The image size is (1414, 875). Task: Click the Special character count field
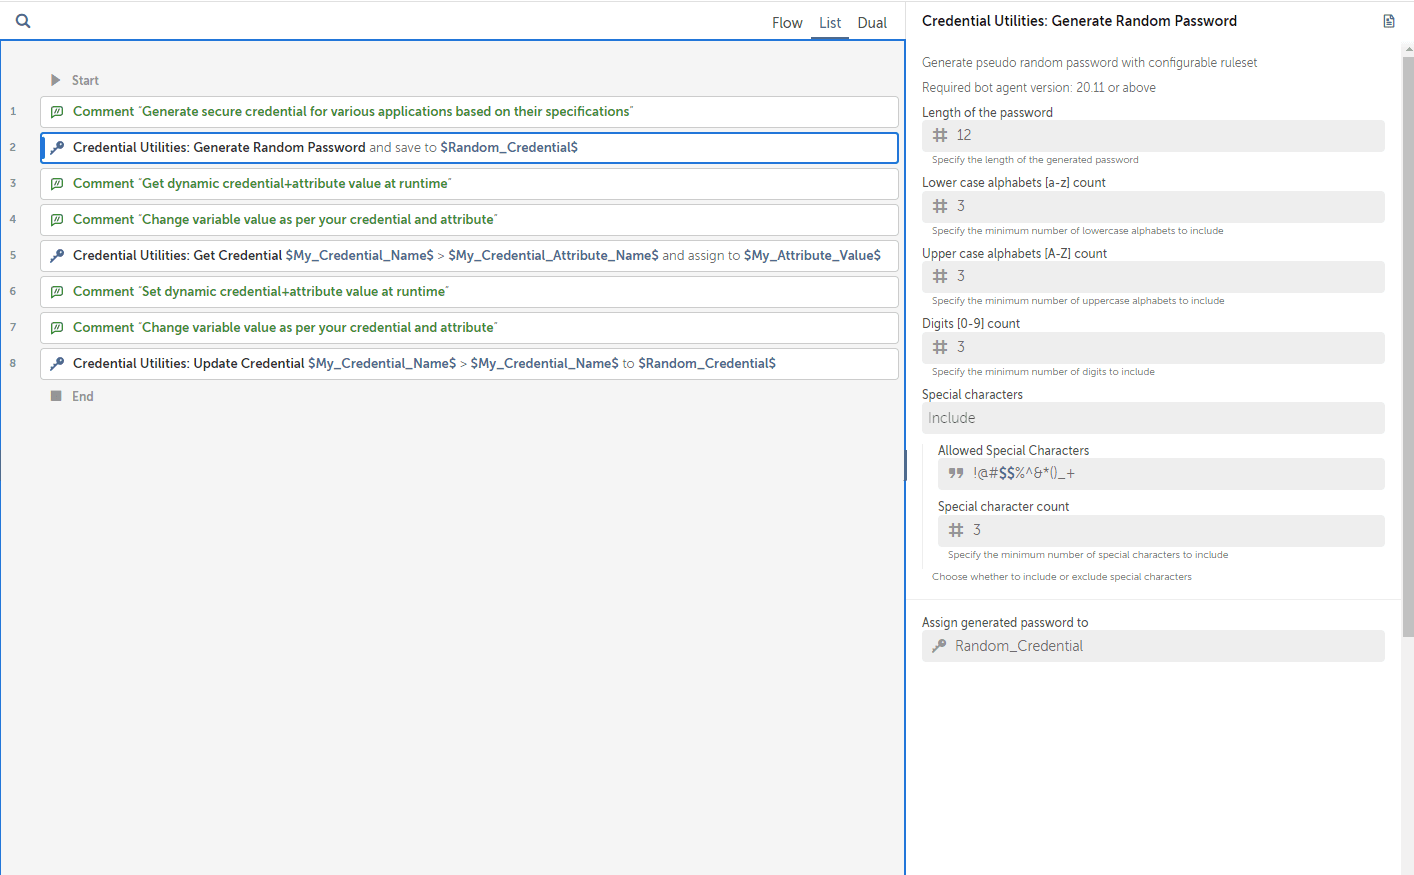pyautogui.click(x=1161, y=530)
